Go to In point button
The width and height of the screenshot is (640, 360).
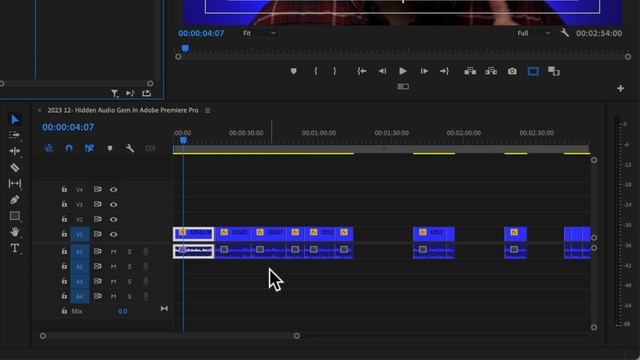coord(362,71)
